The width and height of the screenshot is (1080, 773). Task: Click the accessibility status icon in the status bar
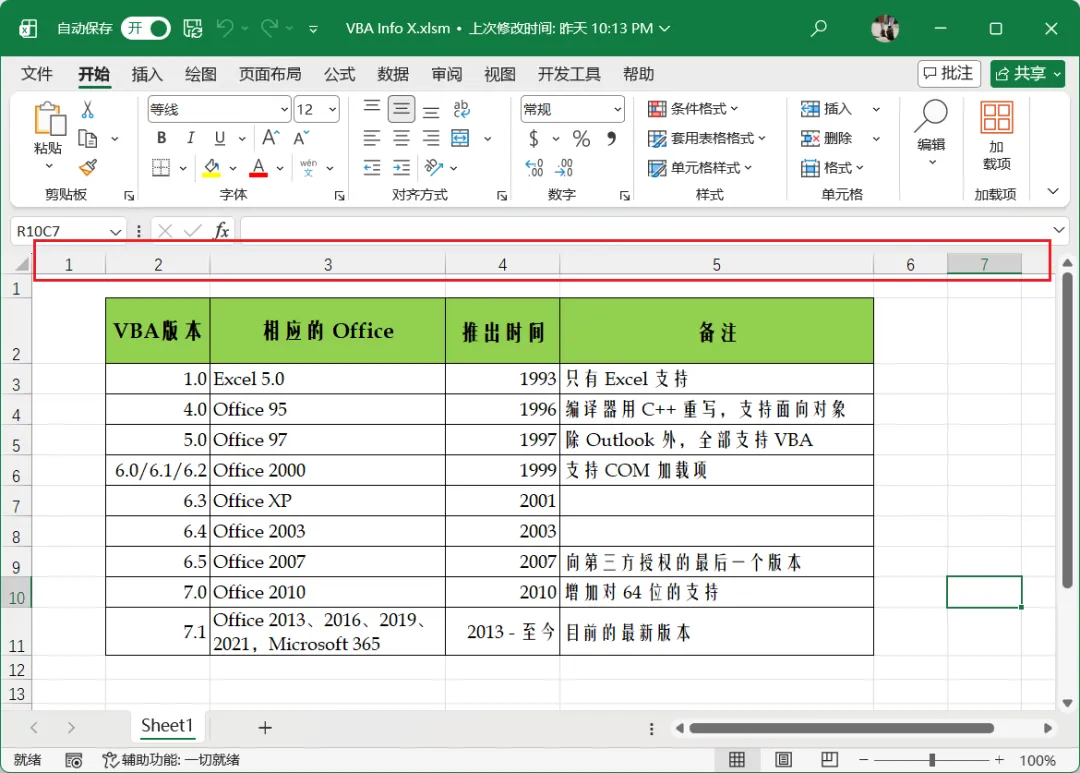tap(110, 760)
